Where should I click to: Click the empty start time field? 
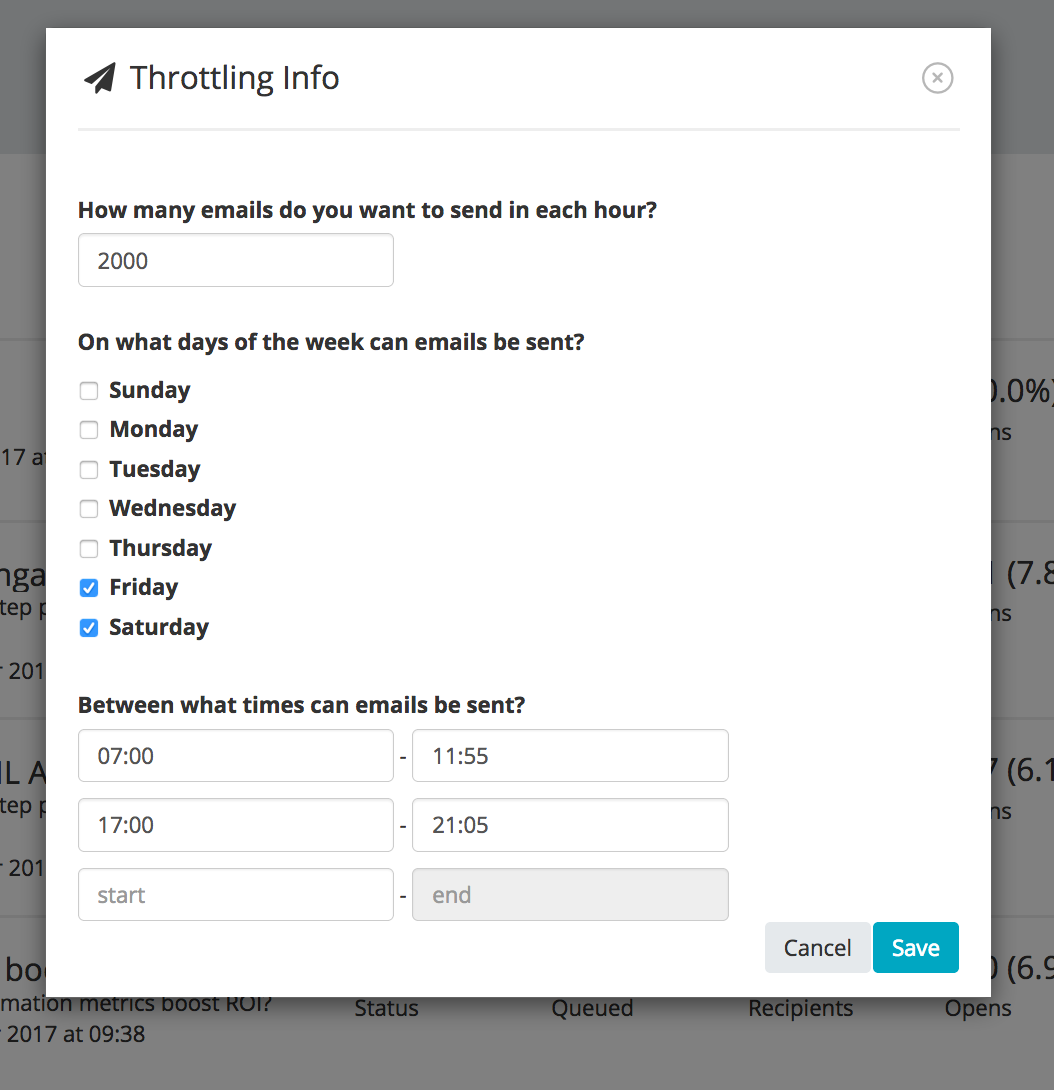tap(236, 895)
